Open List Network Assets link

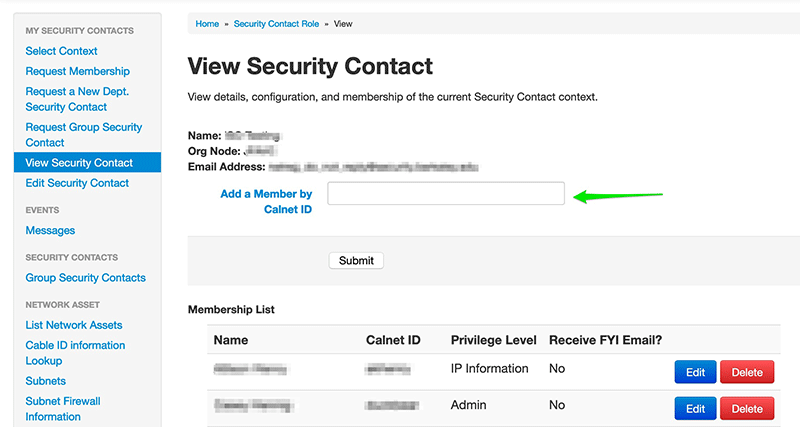(74, 325)
